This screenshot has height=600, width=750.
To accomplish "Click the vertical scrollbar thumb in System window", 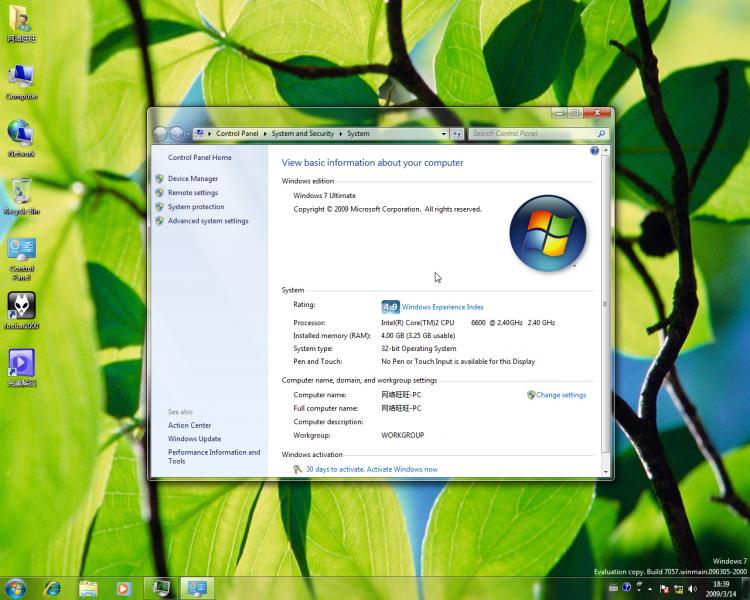I will pyautogui.click(x=606, y=304).
